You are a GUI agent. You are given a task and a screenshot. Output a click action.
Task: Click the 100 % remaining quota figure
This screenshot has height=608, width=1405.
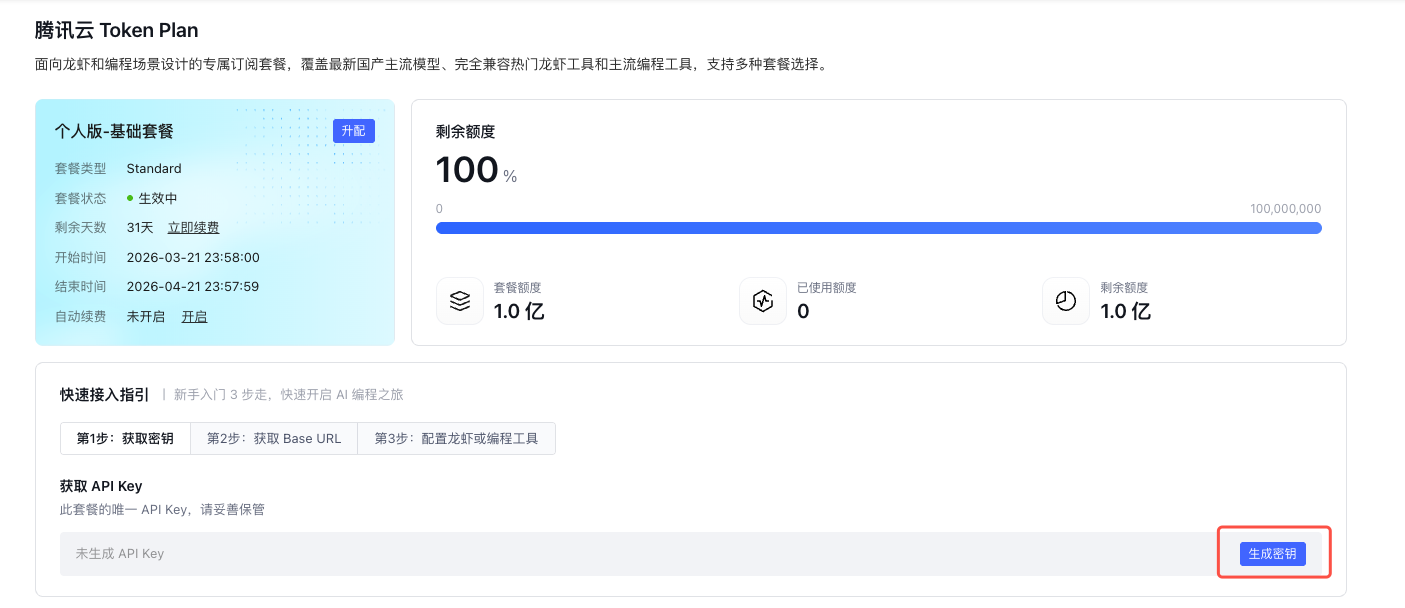476,170
